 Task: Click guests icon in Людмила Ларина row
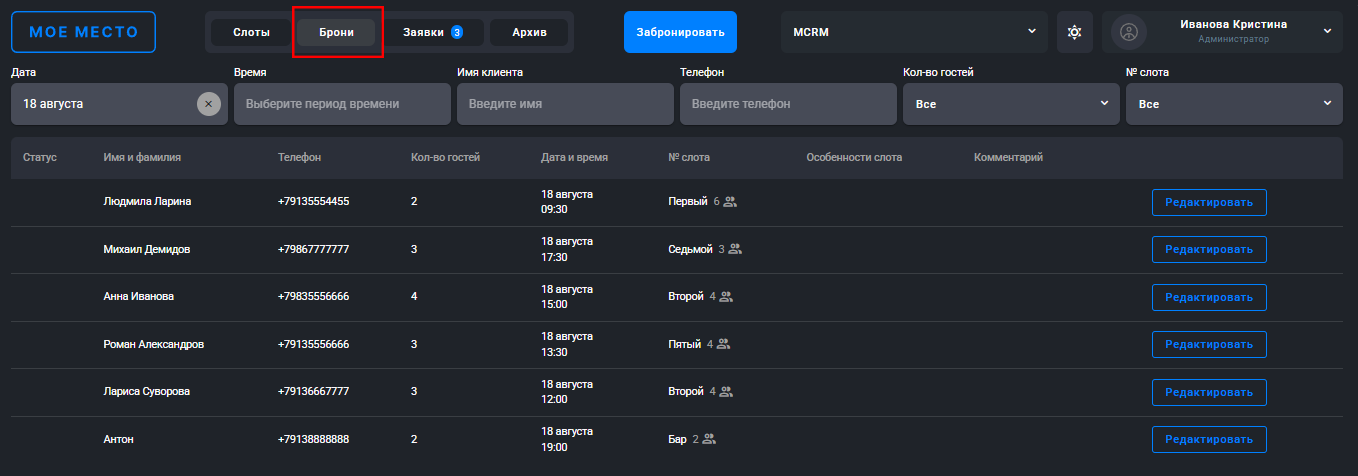coord(730,201)
